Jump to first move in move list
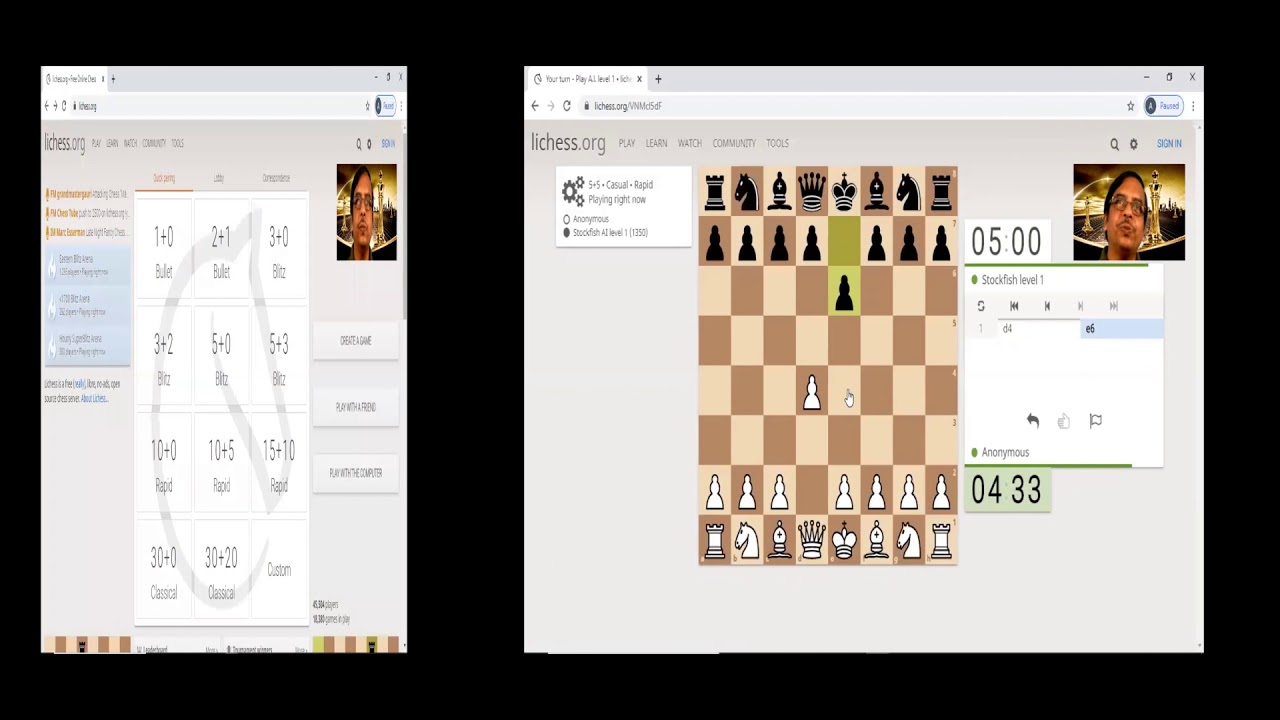The width and height of the screenshot is (1280, 720). point(1014,306)
